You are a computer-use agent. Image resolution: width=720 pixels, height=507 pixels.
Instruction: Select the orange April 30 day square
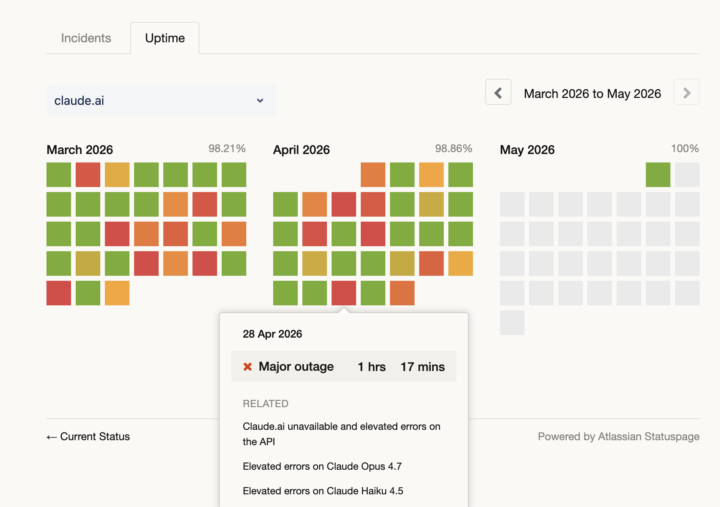point(402,293)
